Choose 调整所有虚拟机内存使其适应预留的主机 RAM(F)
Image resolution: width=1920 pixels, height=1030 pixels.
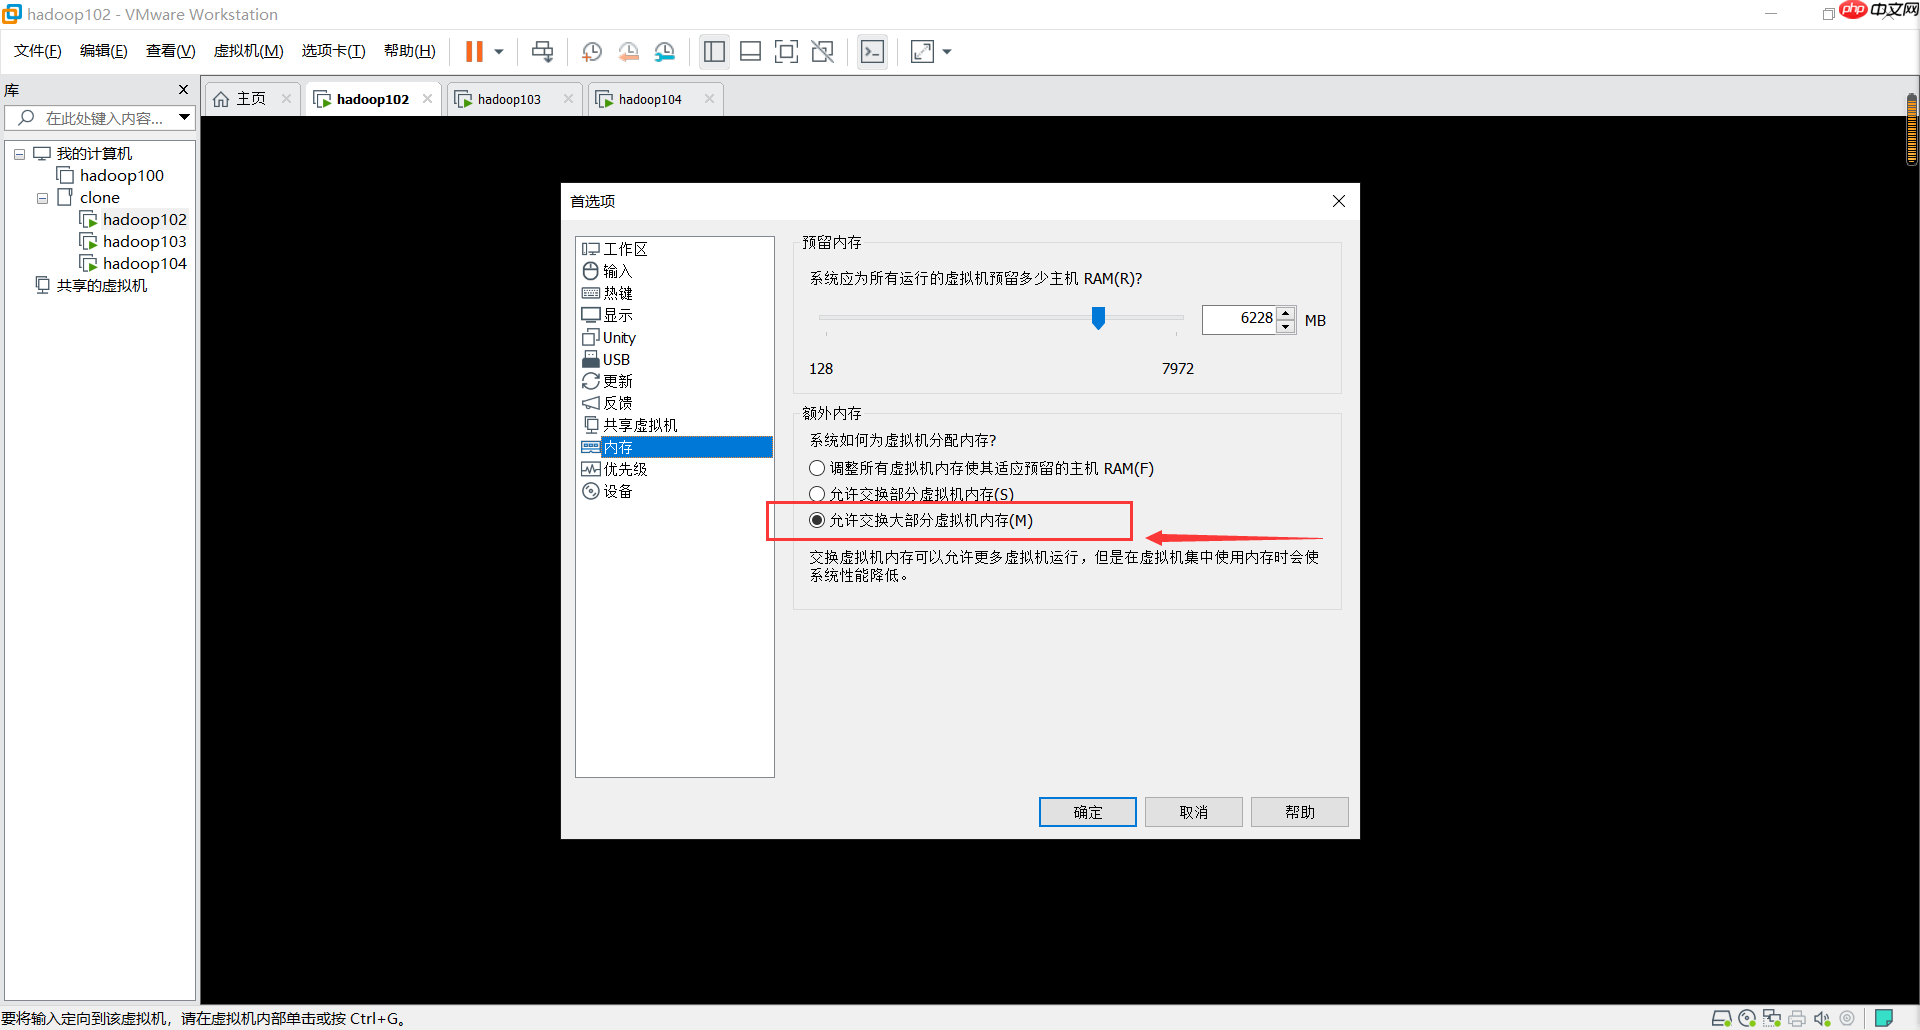point(817,467)
